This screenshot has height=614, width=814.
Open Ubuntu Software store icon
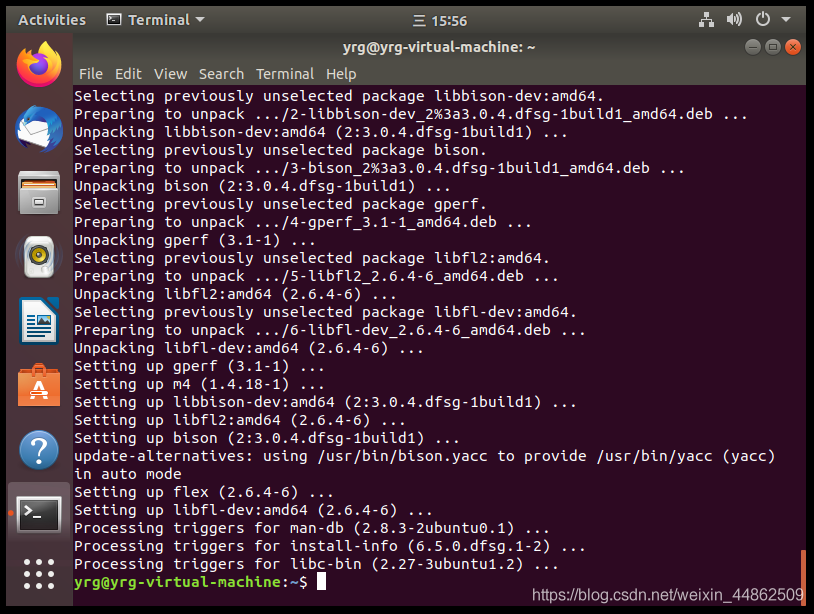pos(39,386)
